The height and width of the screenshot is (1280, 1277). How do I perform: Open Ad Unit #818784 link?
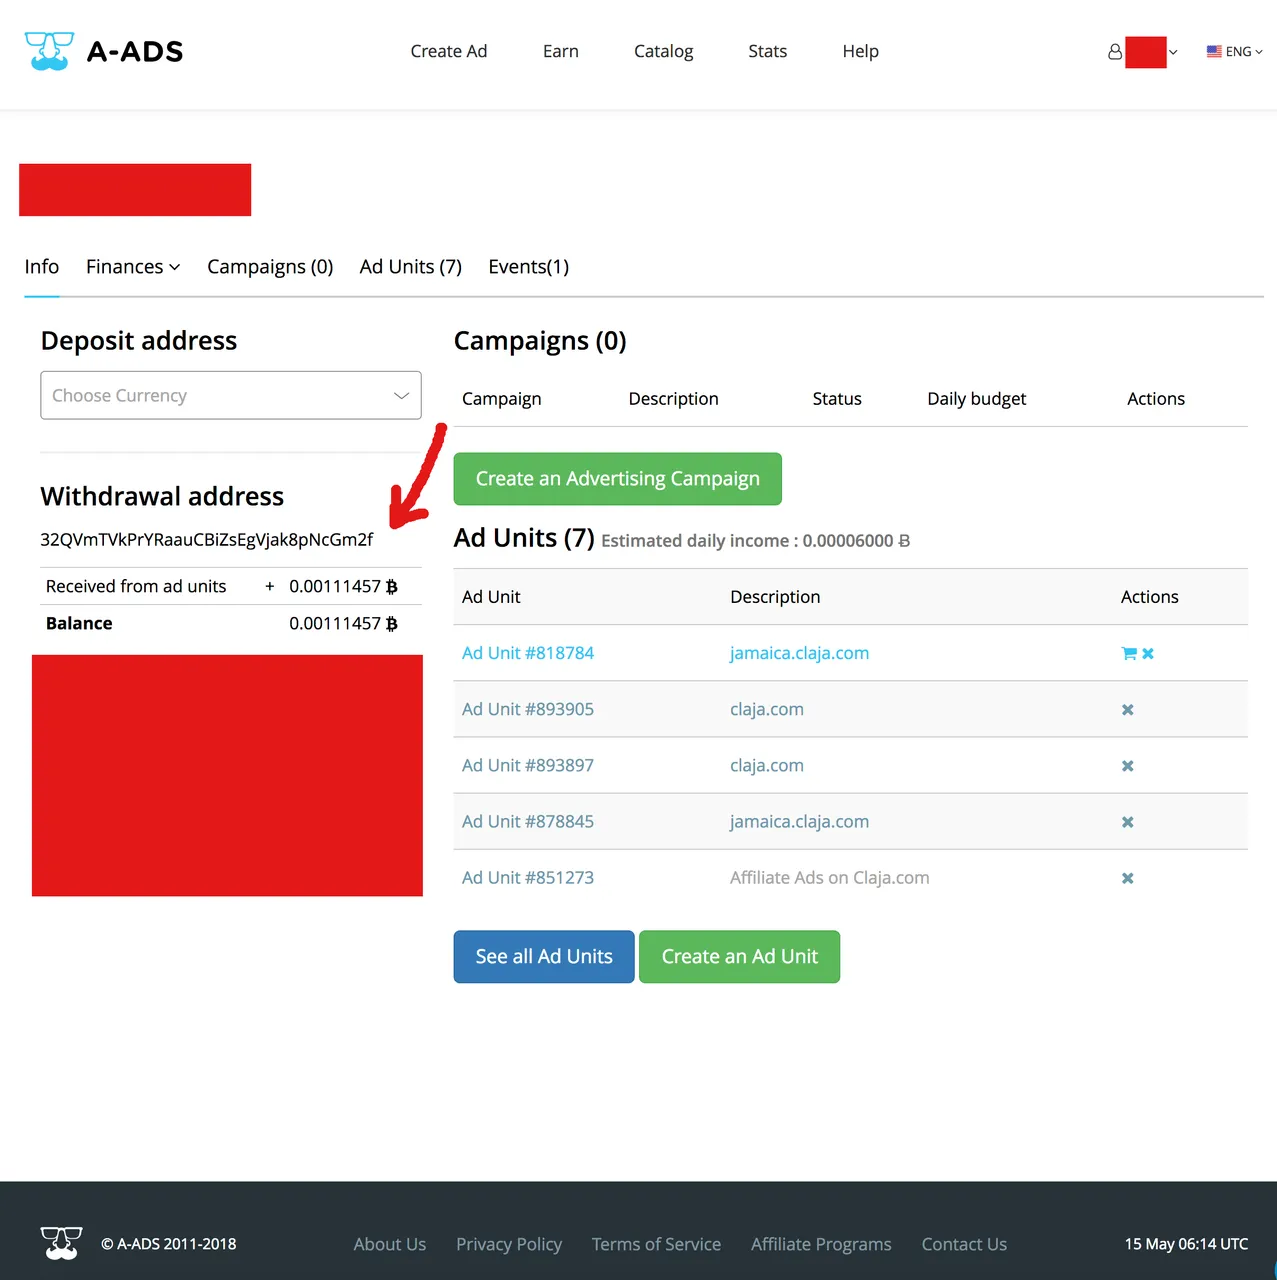tap(528, 653)
